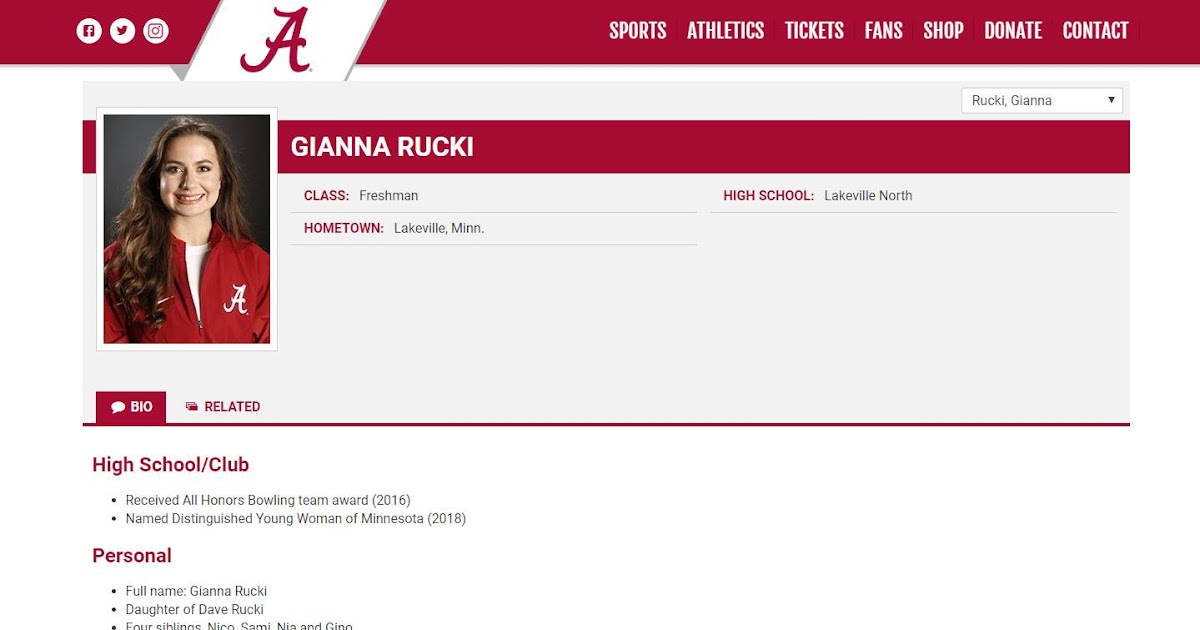Open the Contact navigation item
Image resolution: width=1200 pixels, height=630 pixels.
(x=1095, y=31)
